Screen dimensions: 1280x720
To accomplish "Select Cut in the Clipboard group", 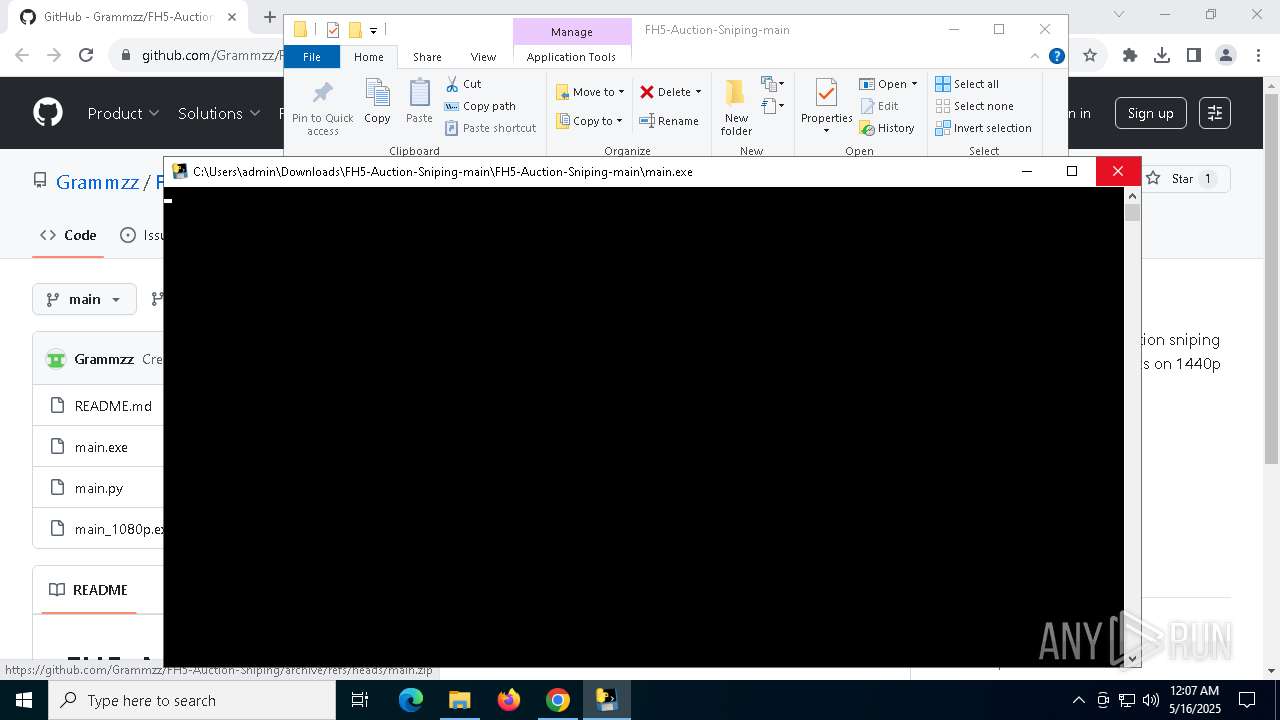I will [463, 84].
